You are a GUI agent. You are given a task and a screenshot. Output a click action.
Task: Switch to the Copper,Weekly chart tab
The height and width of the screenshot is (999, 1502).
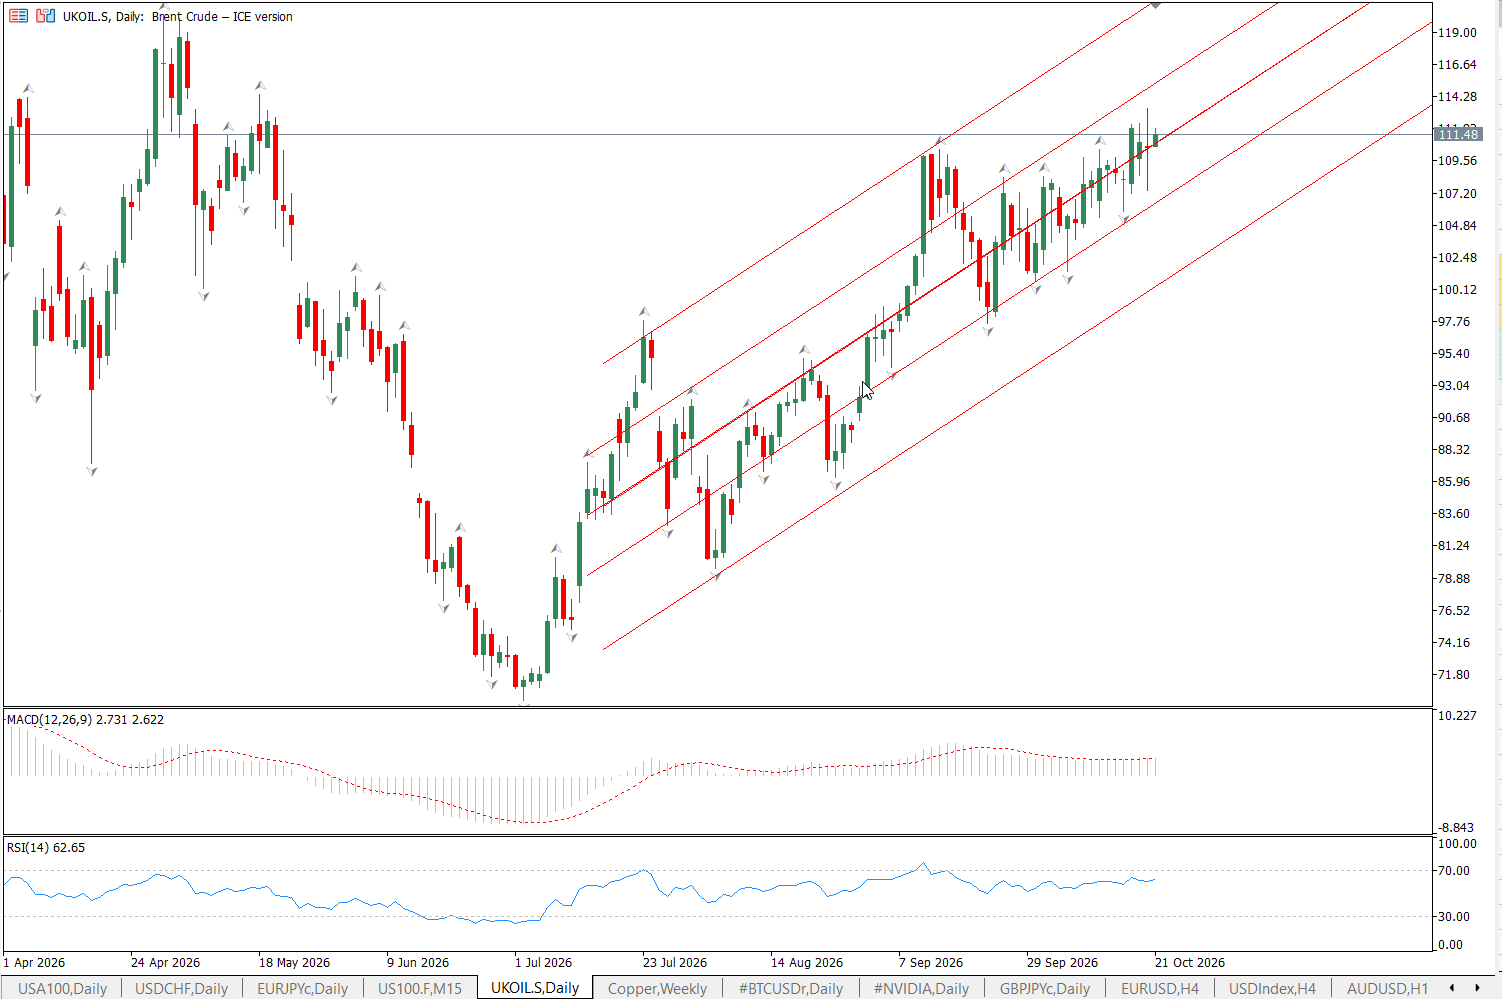pyautogui.click(x=657, y=988)
